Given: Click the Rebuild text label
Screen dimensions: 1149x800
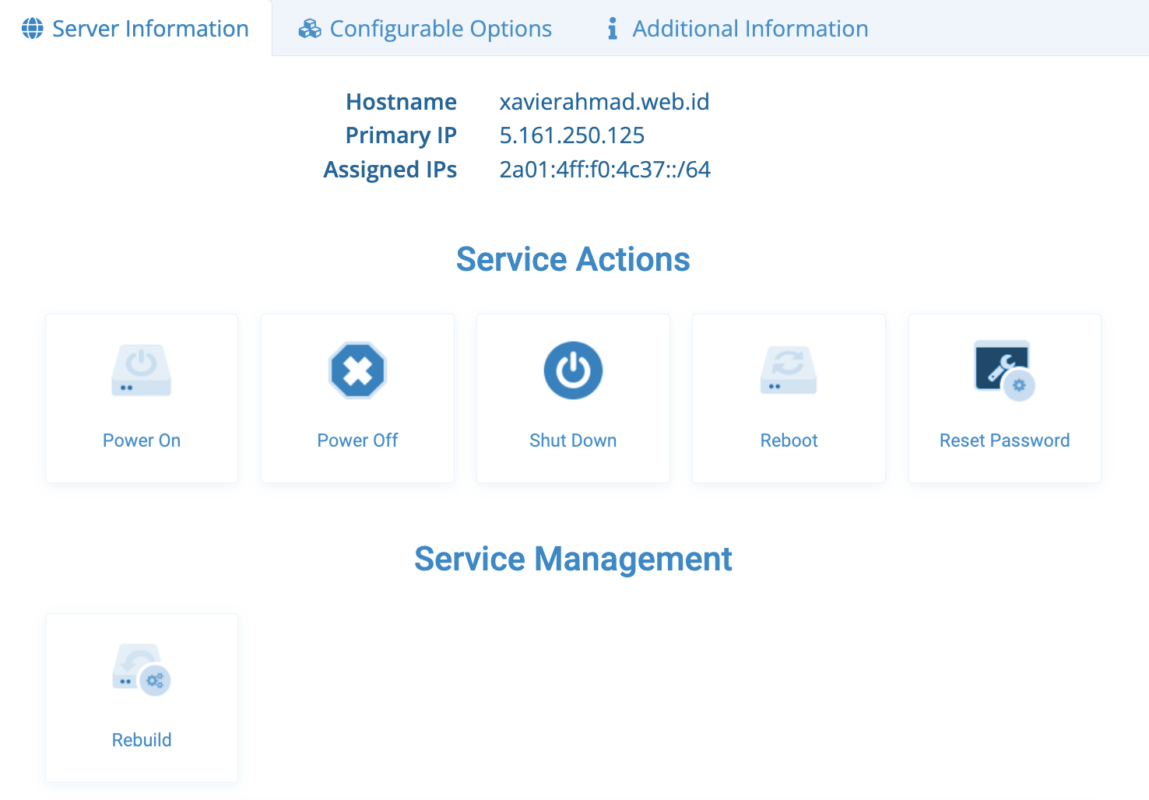Looking at the screenshot, I should [x=141, y=740].
